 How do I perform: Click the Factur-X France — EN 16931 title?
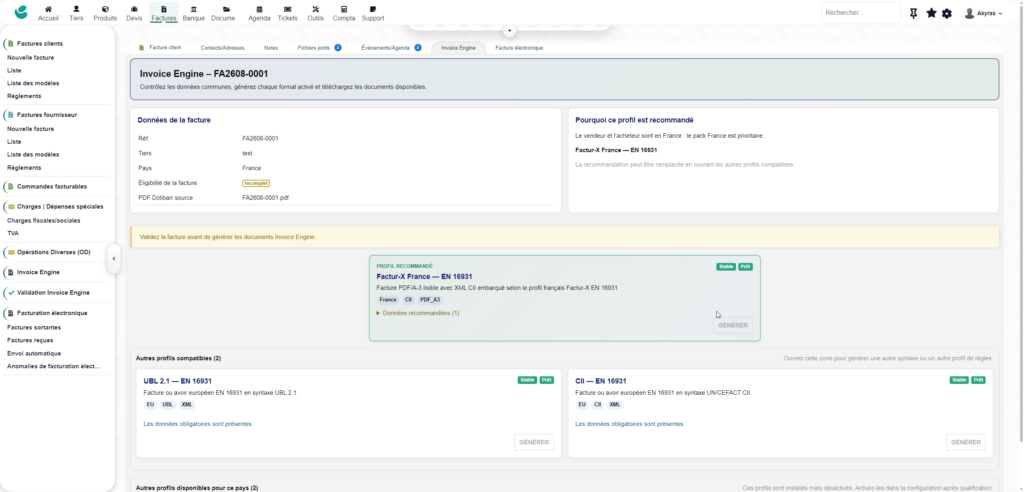click(x=424, y=277)
